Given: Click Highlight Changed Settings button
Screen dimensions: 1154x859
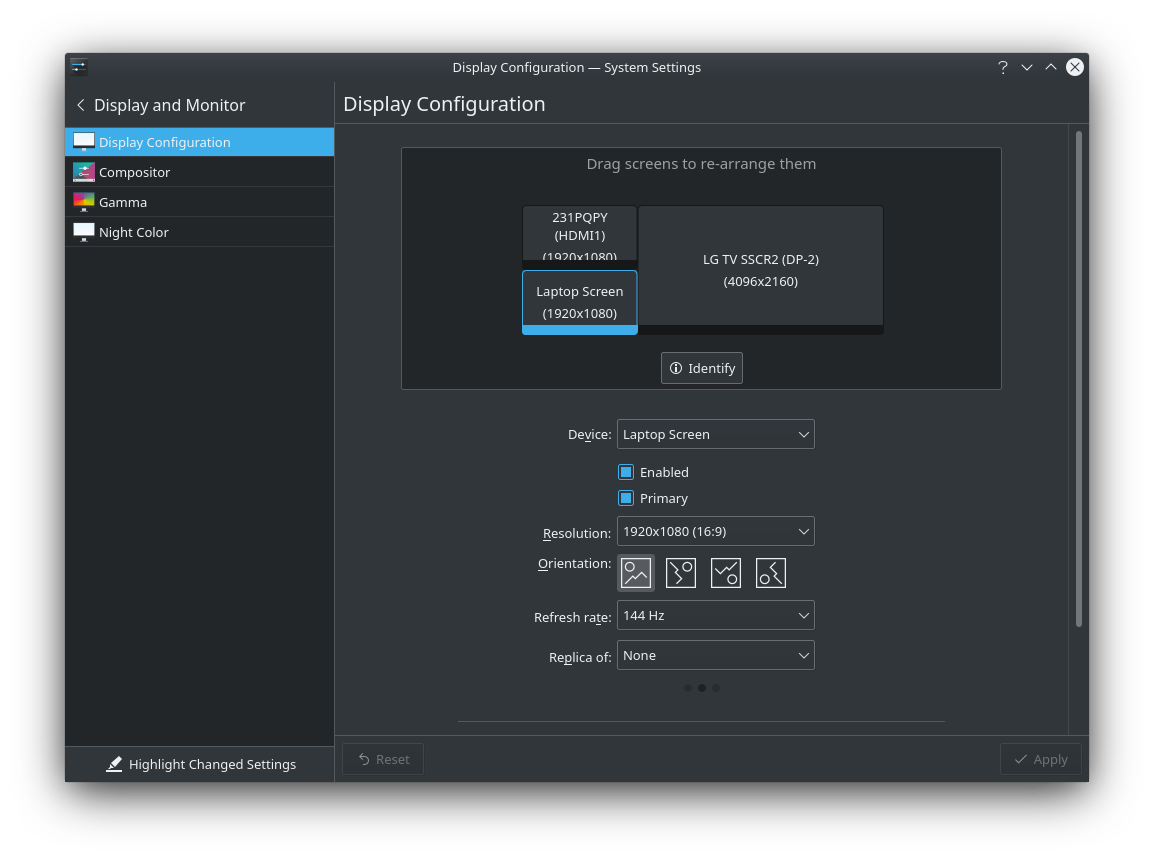Looking at the screenshot, I should coord(199,764).
